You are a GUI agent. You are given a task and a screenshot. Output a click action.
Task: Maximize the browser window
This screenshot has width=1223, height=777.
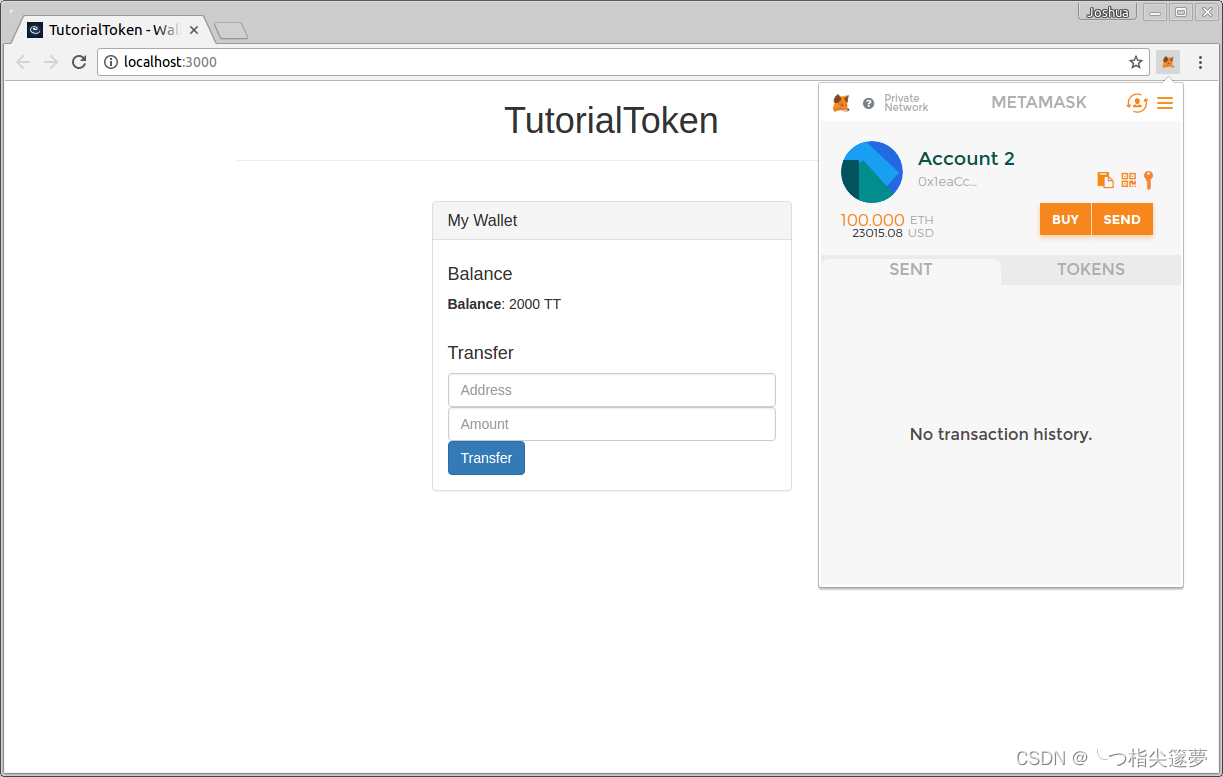[x=1181, y=12]
